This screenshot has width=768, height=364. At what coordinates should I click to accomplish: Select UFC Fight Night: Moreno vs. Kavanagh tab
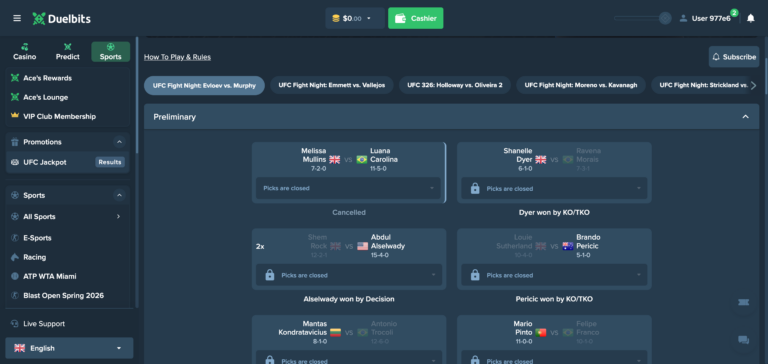(x=581, y=85)
